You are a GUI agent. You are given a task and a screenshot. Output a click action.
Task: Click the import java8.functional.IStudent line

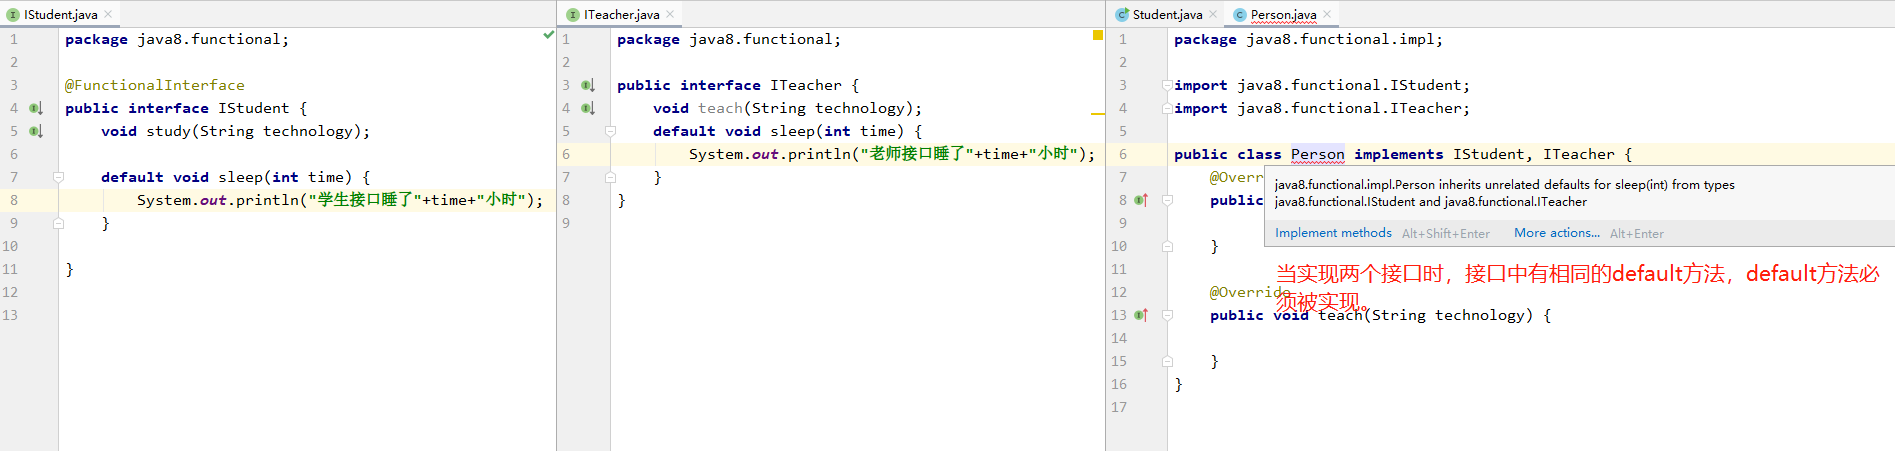(x=1322, y=85)
